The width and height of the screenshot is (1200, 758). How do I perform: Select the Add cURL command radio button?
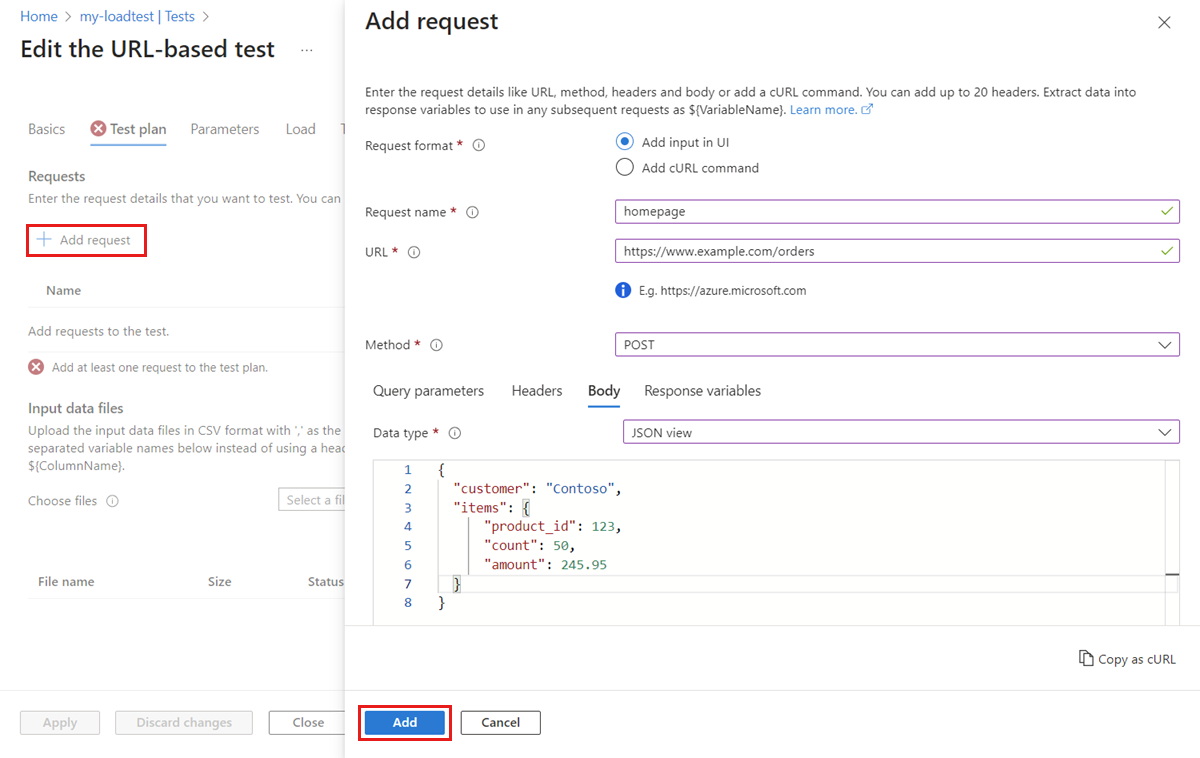[x=624, y=167]
